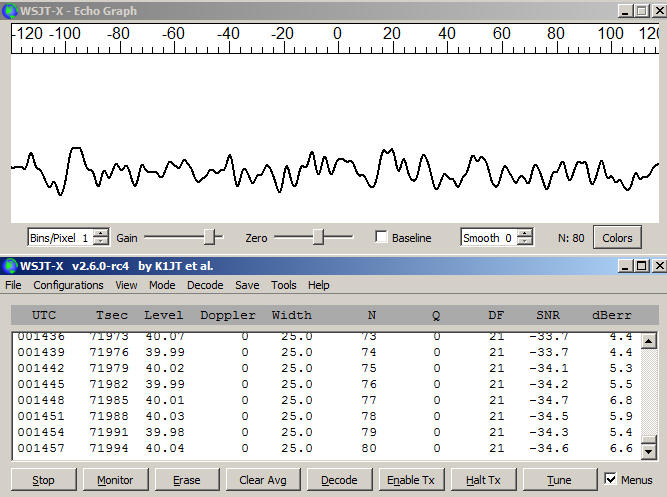Image resolution: width=667 pixels, height=497 pixels.
Task: Increase Smooth value with the up arrow
Action: [x=525, y=233]
